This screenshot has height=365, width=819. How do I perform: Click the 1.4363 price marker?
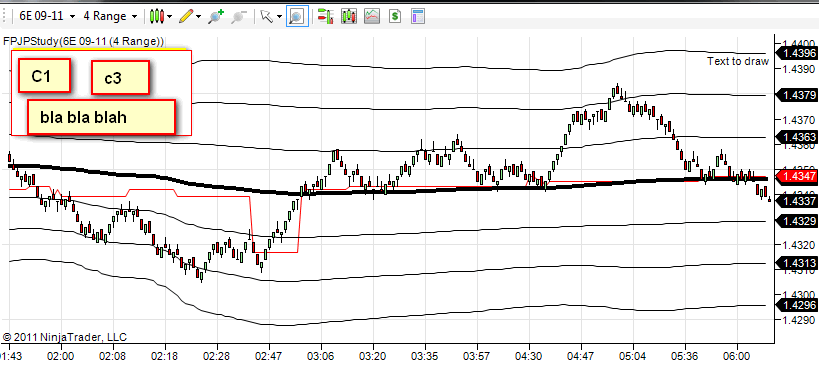tap(797, 137)
